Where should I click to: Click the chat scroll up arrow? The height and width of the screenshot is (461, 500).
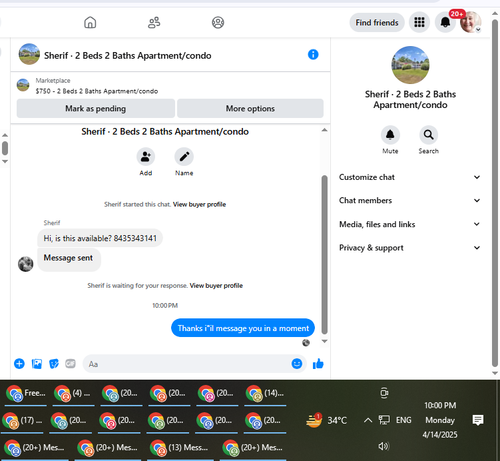point(324,130)
